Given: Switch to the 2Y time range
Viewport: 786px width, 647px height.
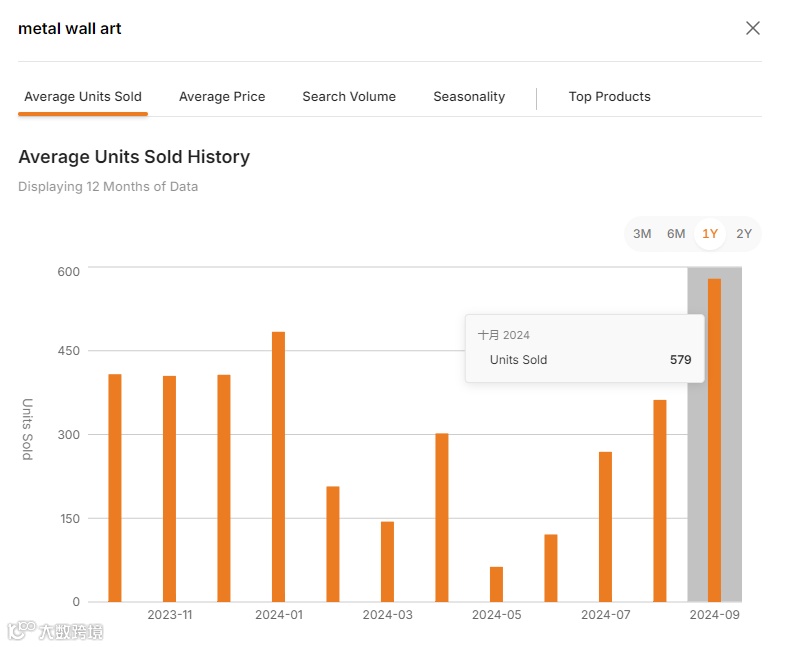Looking at the screenshot, I should click(x=744, y=234).
